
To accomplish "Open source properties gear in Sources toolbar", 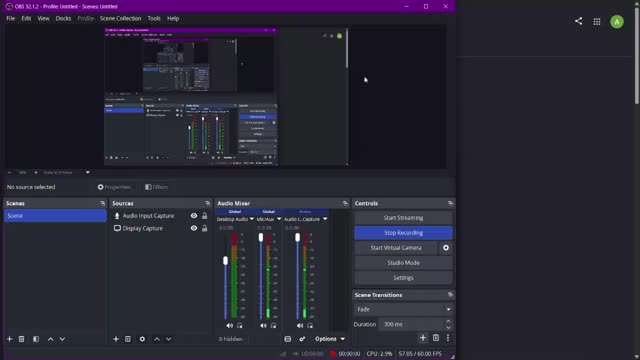I will 142,339.
